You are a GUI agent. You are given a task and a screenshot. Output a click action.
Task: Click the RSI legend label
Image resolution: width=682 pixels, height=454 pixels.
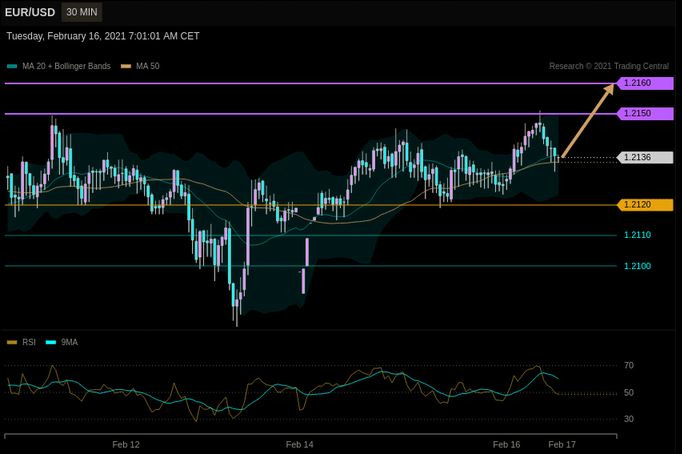click(x=29, y=342)
